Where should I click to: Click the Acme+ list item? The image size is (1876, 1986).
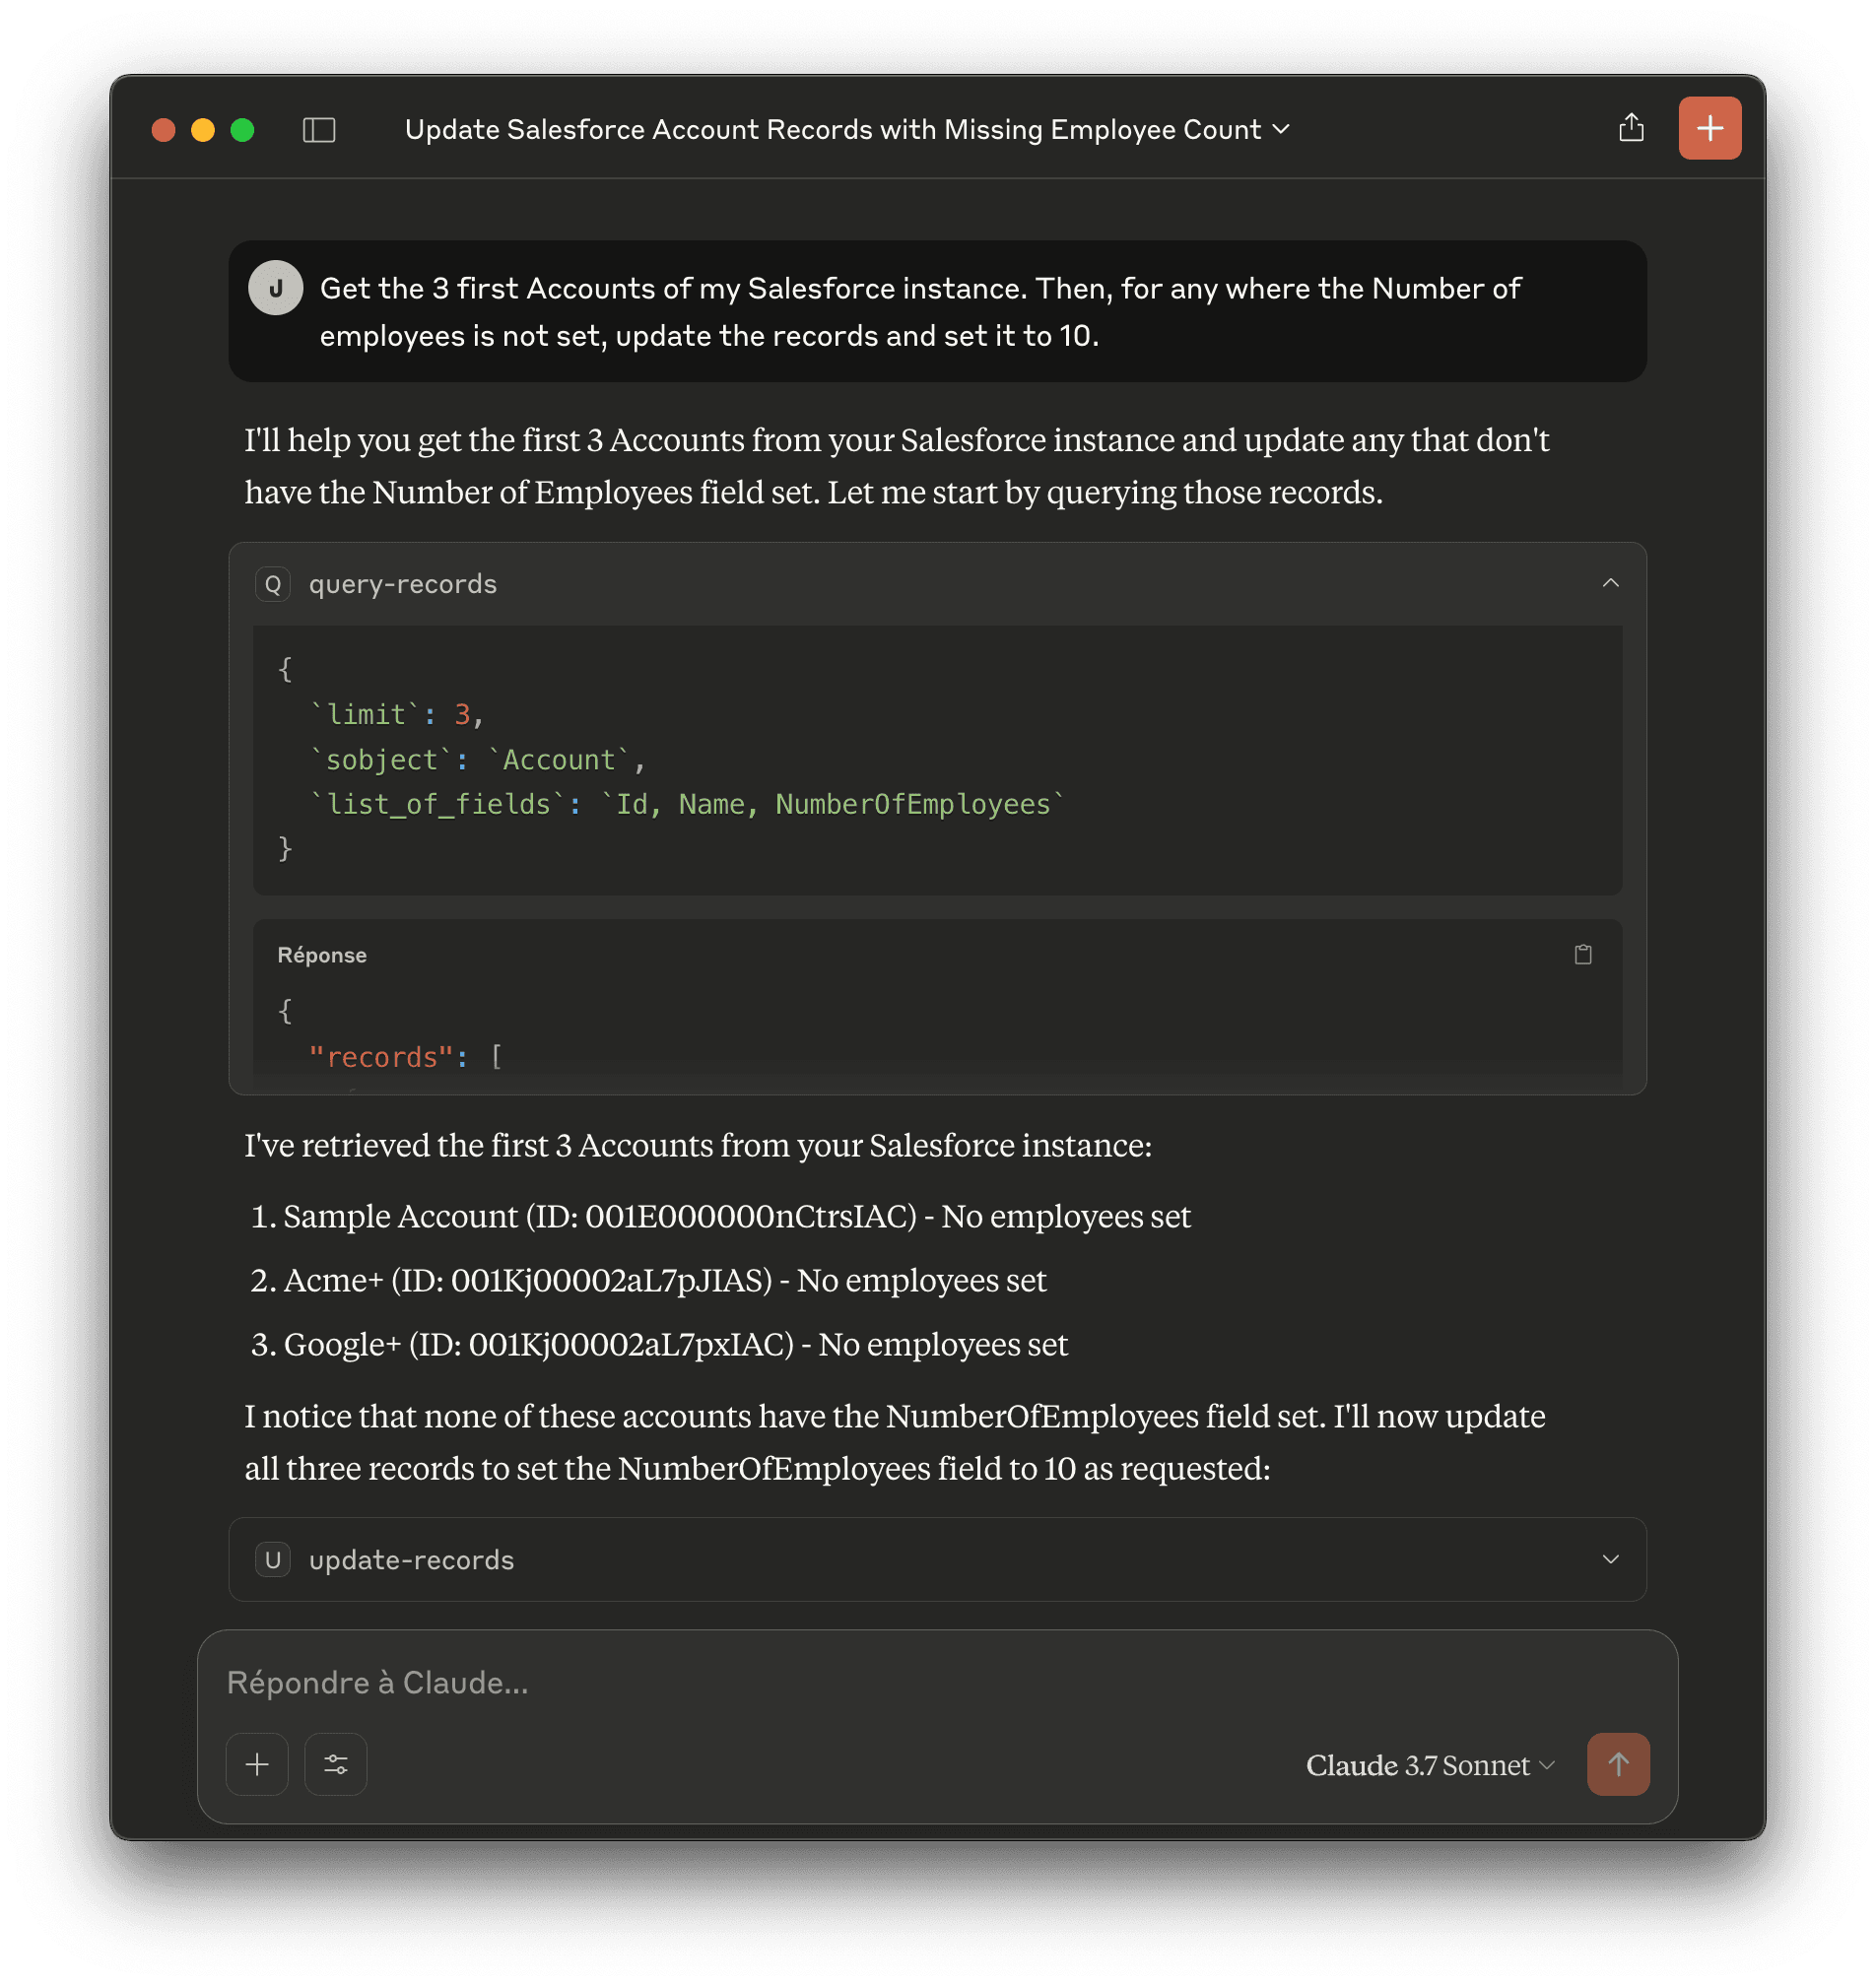[648, 1280]
